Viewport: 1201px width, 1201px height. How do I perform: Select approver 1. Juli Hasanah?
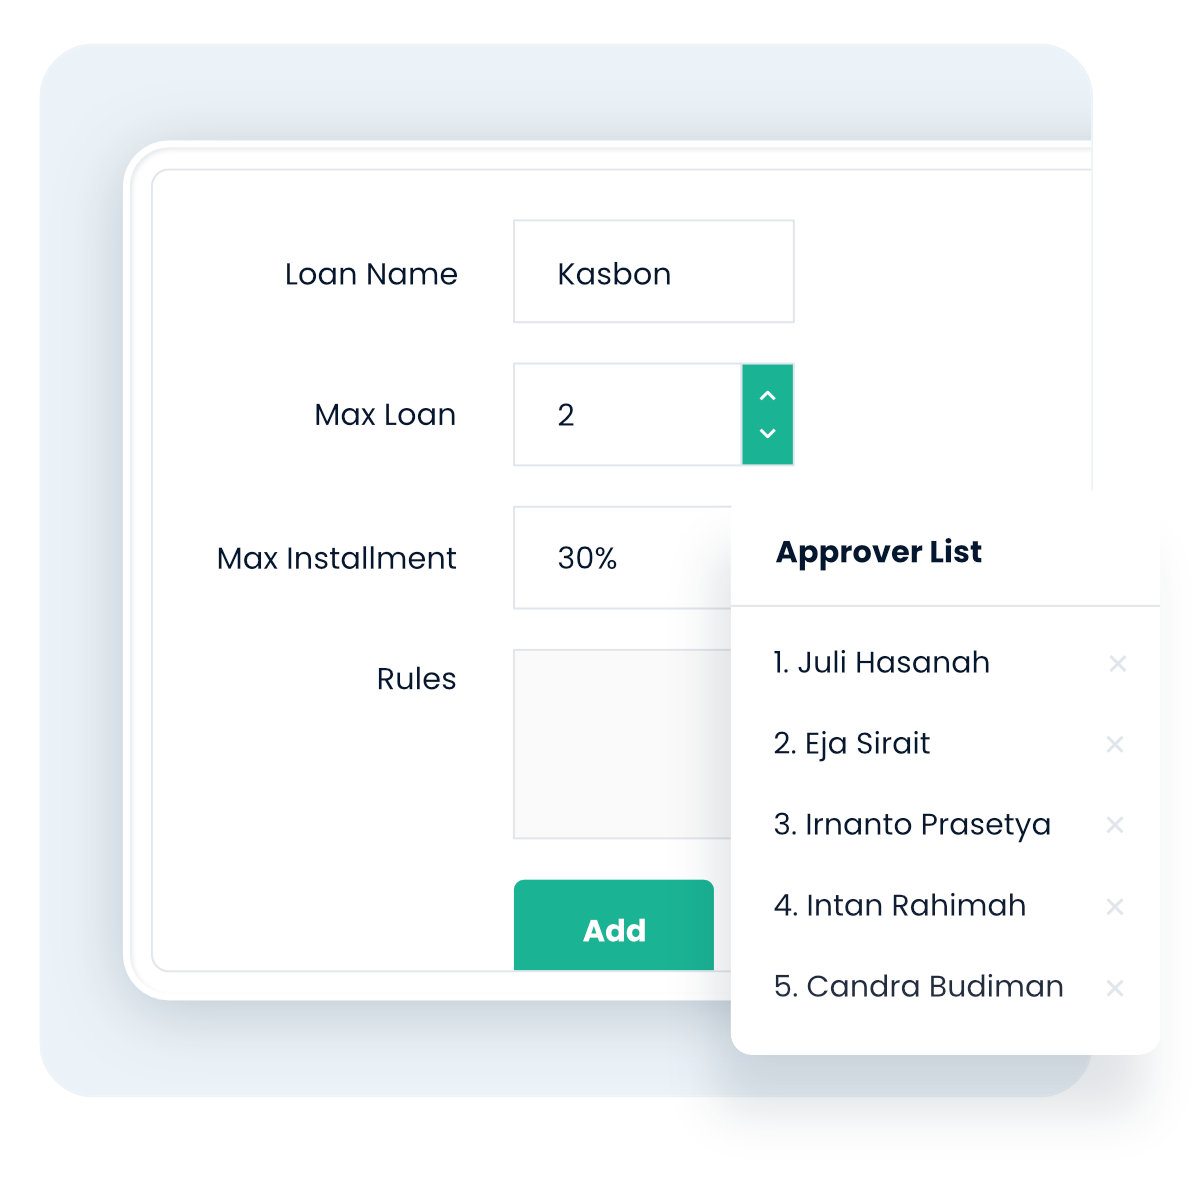click(881, 663)
